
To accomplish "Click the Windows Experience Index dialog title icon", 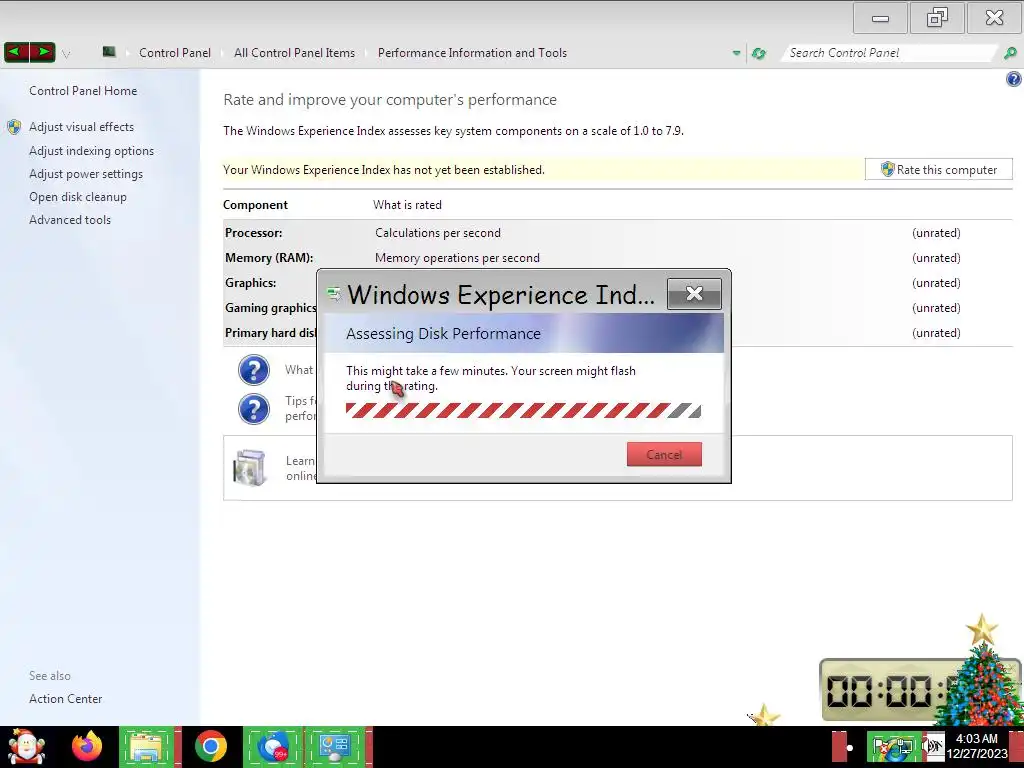I will point(334,295).
